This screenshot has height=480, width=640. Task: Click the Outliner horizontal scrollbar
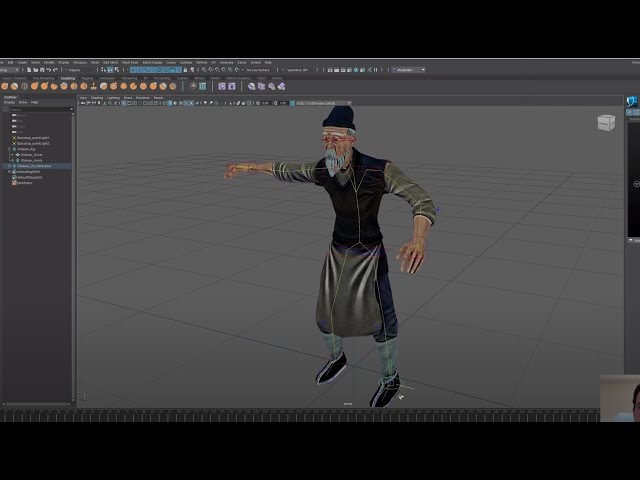(38, 404)
